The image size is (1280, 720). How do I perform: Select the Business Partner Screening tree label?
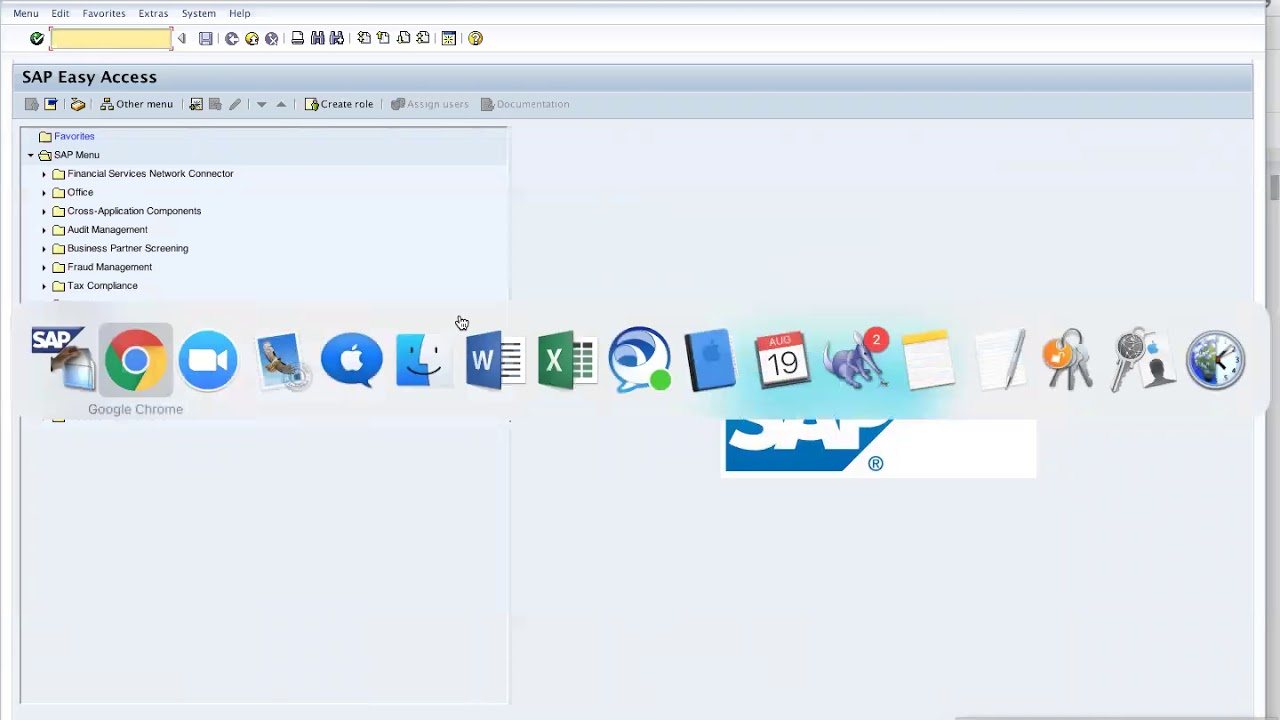(x=128, y=248)
